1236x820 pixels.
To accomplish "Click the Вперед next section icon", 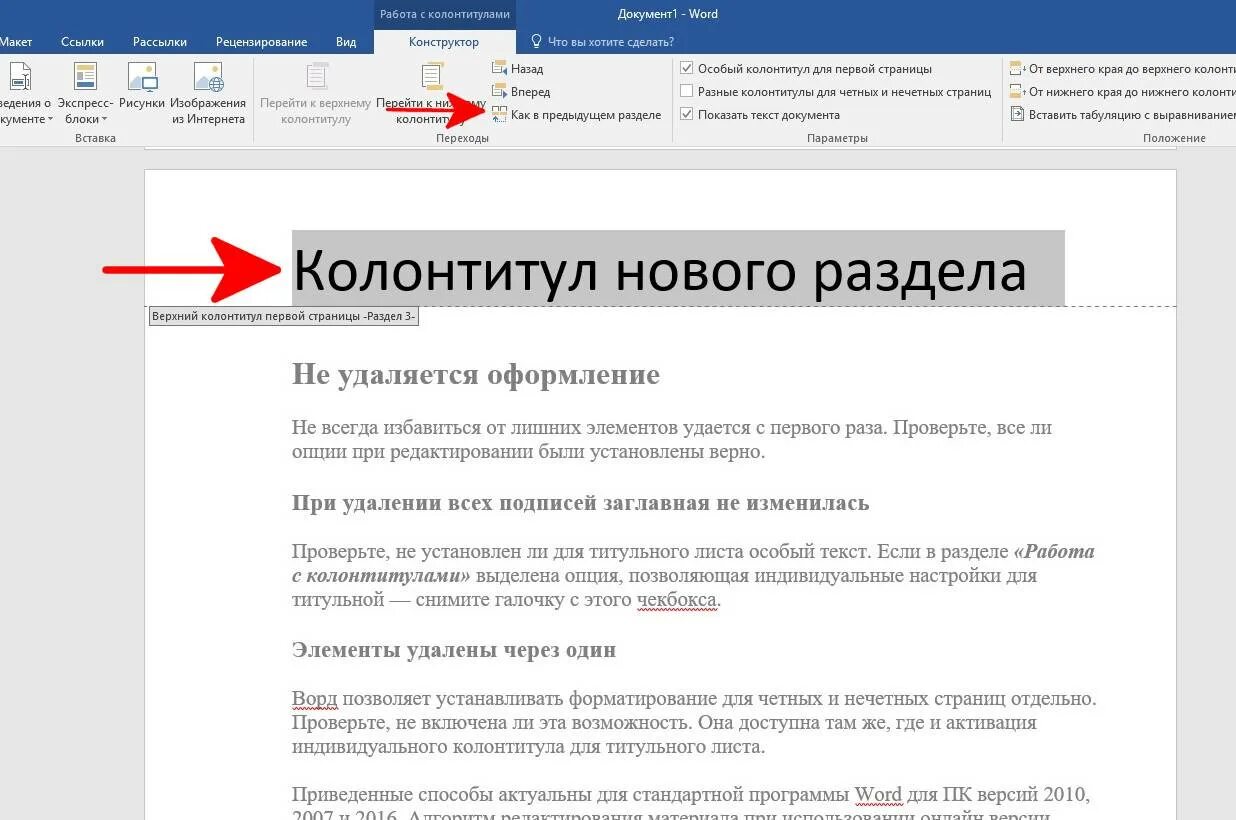I will [500, 91].
